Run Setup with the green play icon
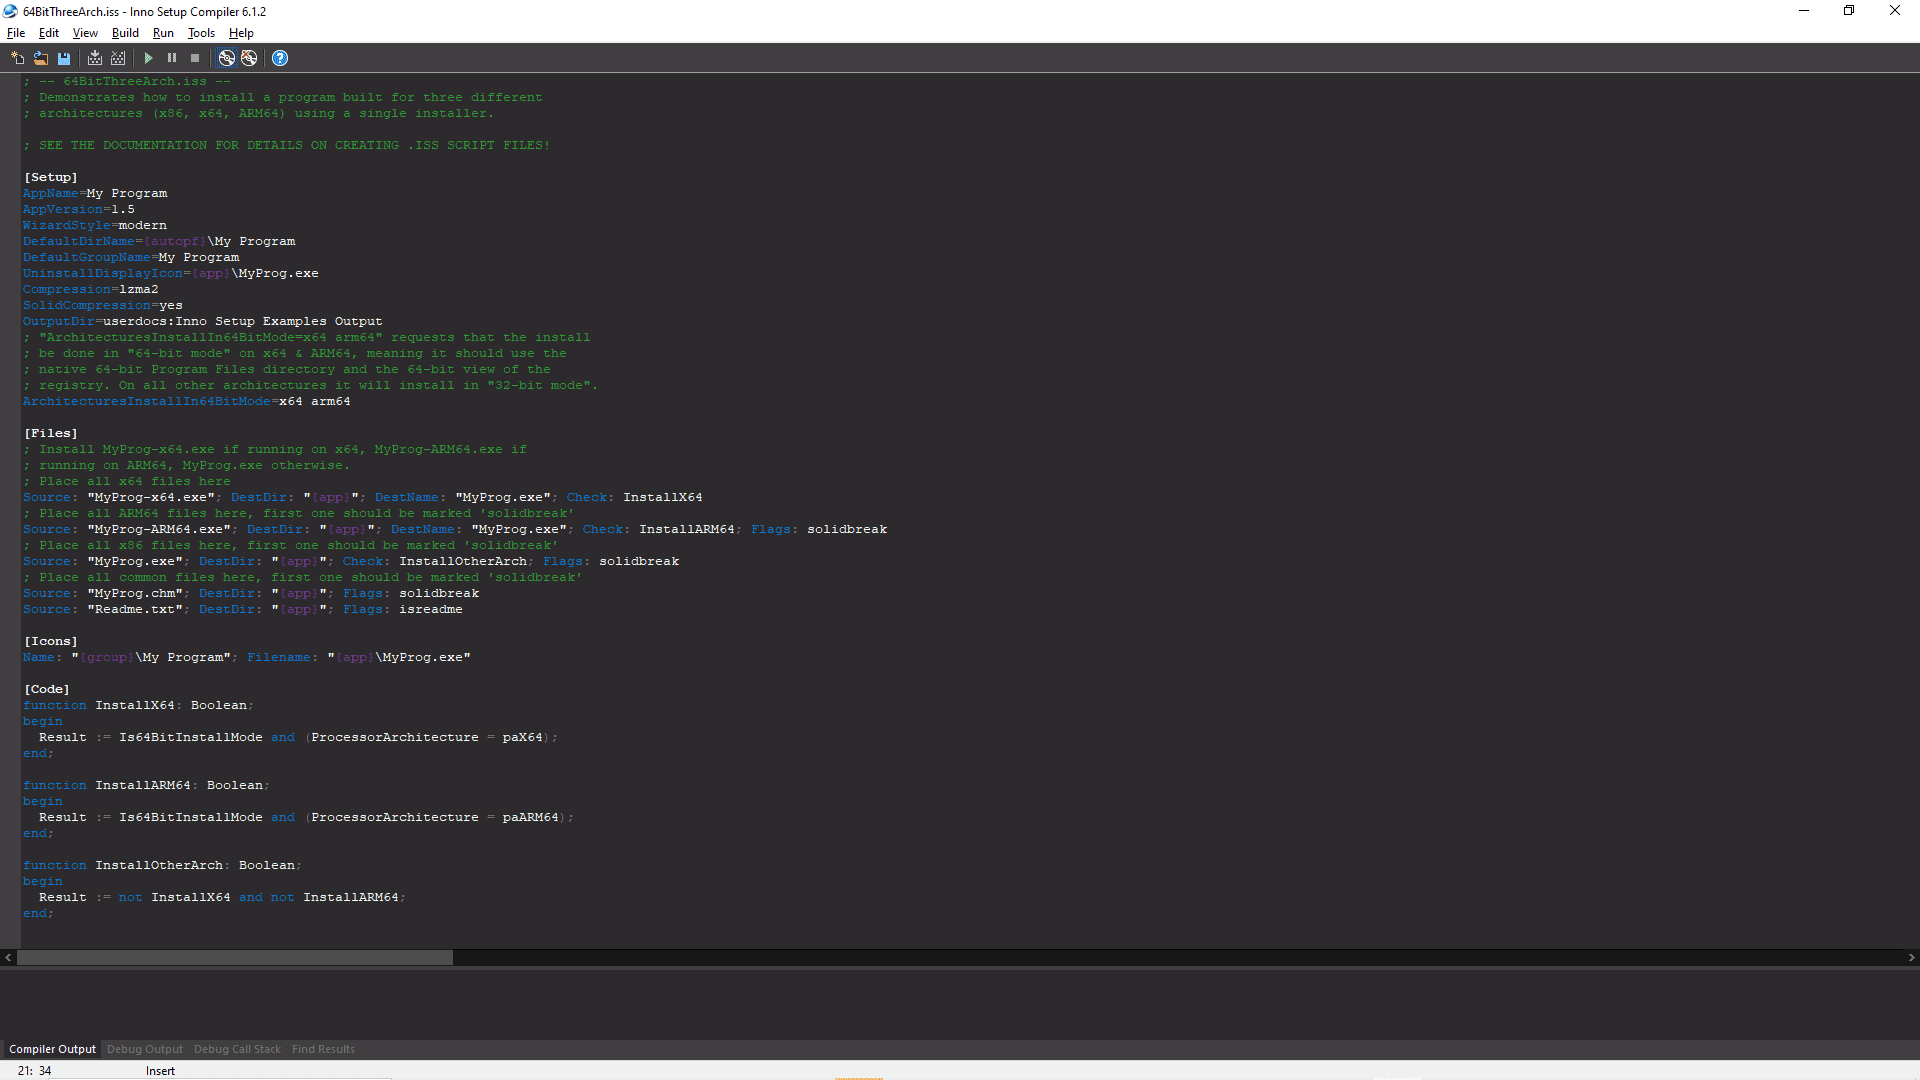Viewport: 1920px width, 1080px height. 149,58
